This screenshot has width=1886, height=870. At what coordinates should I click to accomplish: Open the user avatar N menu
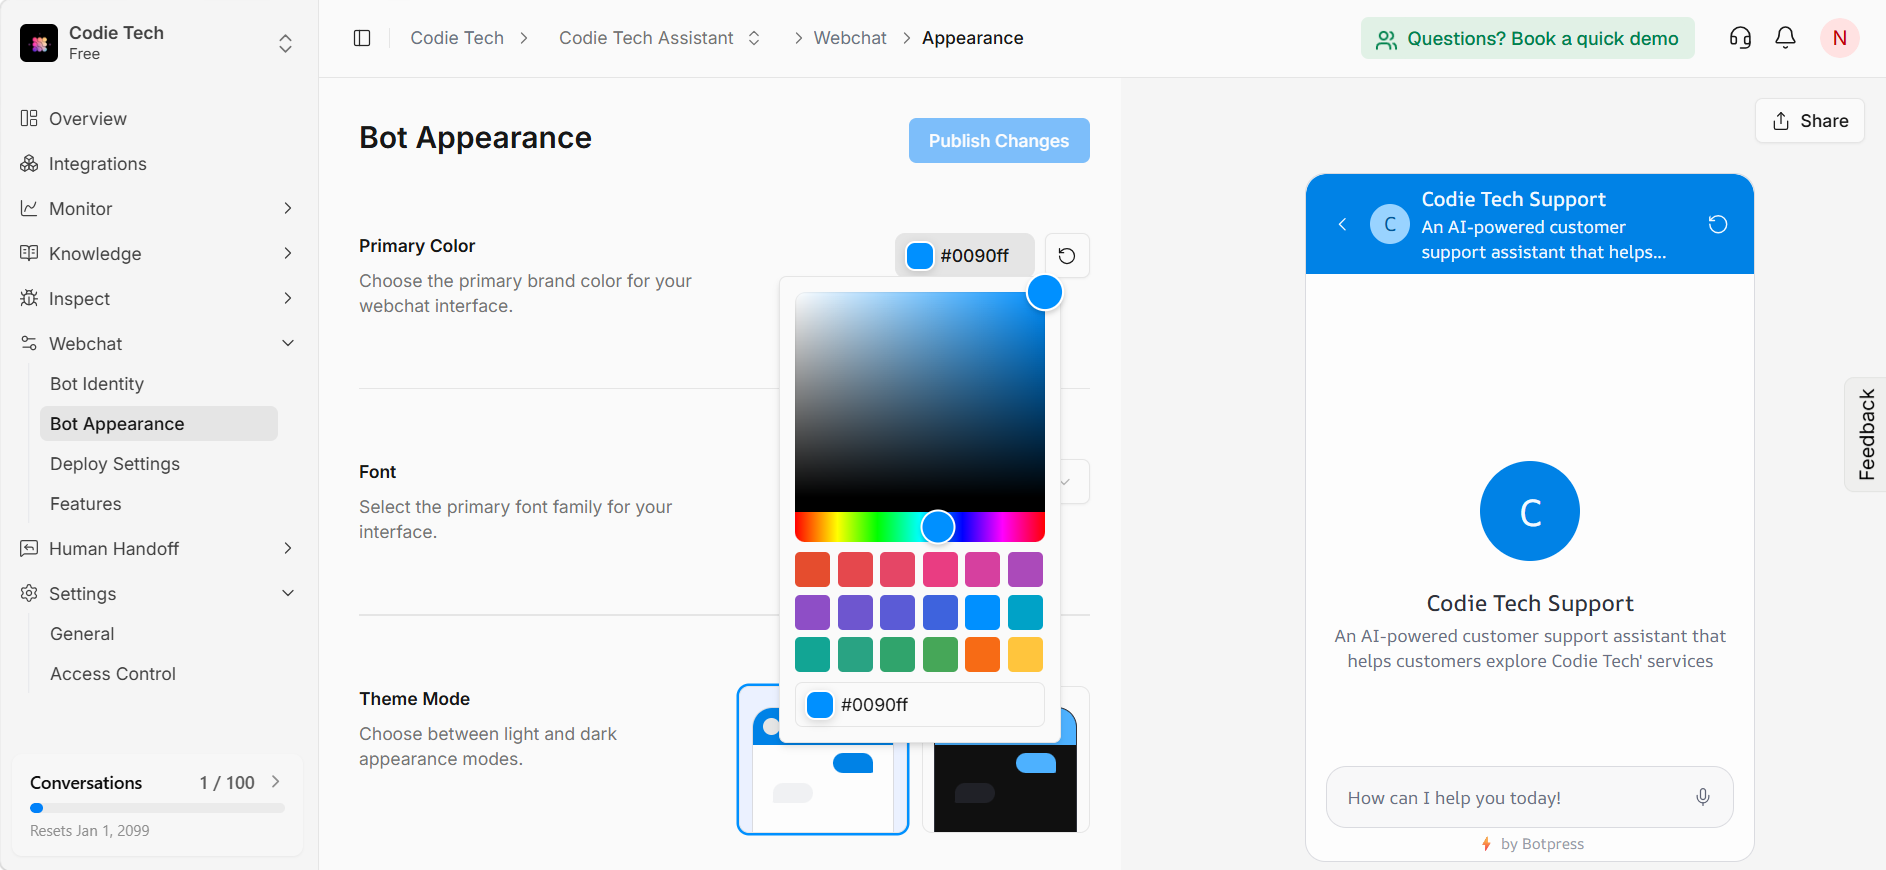pyautogui.click(x=1839, y=38)
